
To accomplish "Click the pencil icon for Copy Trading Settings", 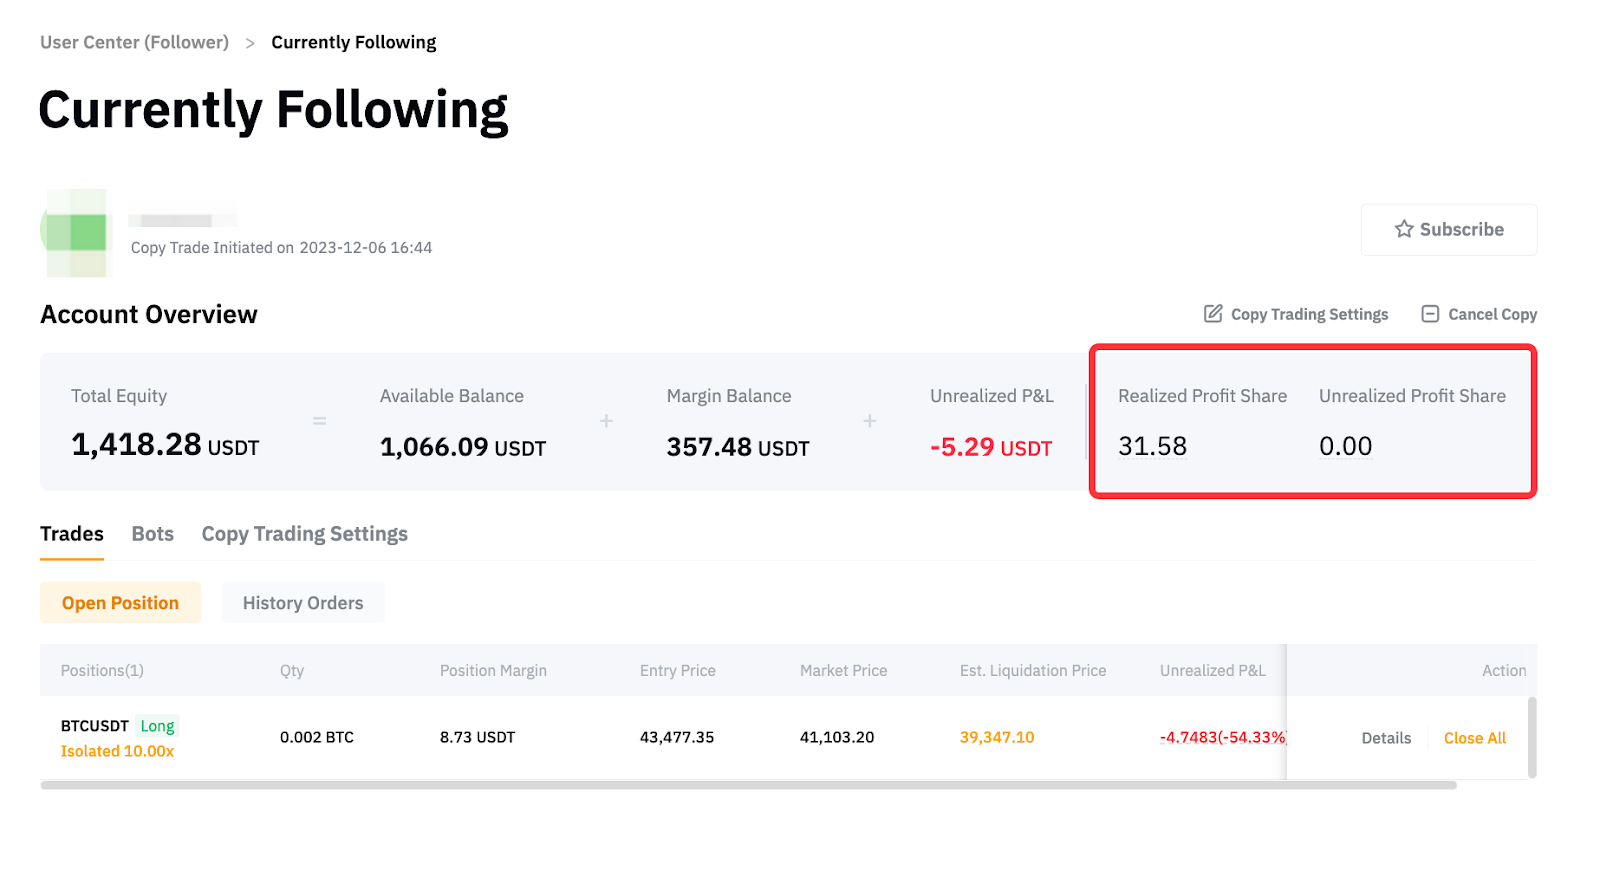I will pyautogui.click(x=1213, y=314).
